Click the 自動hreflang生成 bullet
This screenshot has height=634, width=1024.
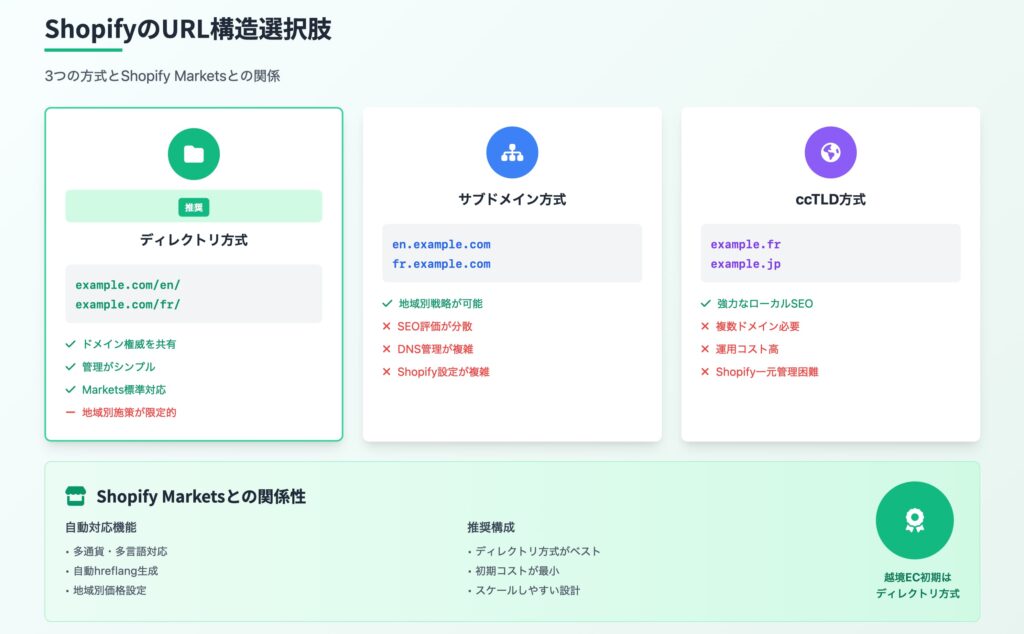[x=112, y=571]
